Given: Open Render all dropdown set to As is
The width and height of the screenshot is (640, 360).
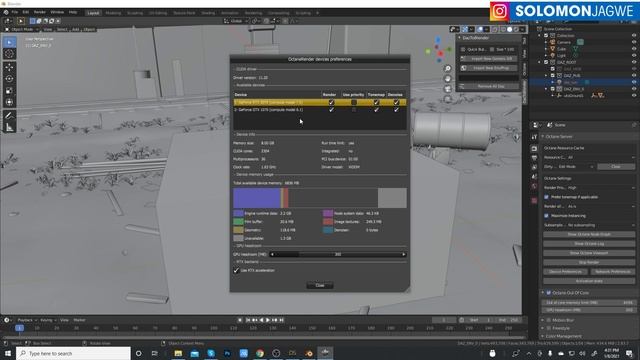Looking at the screenshot, I should point(602,207).
